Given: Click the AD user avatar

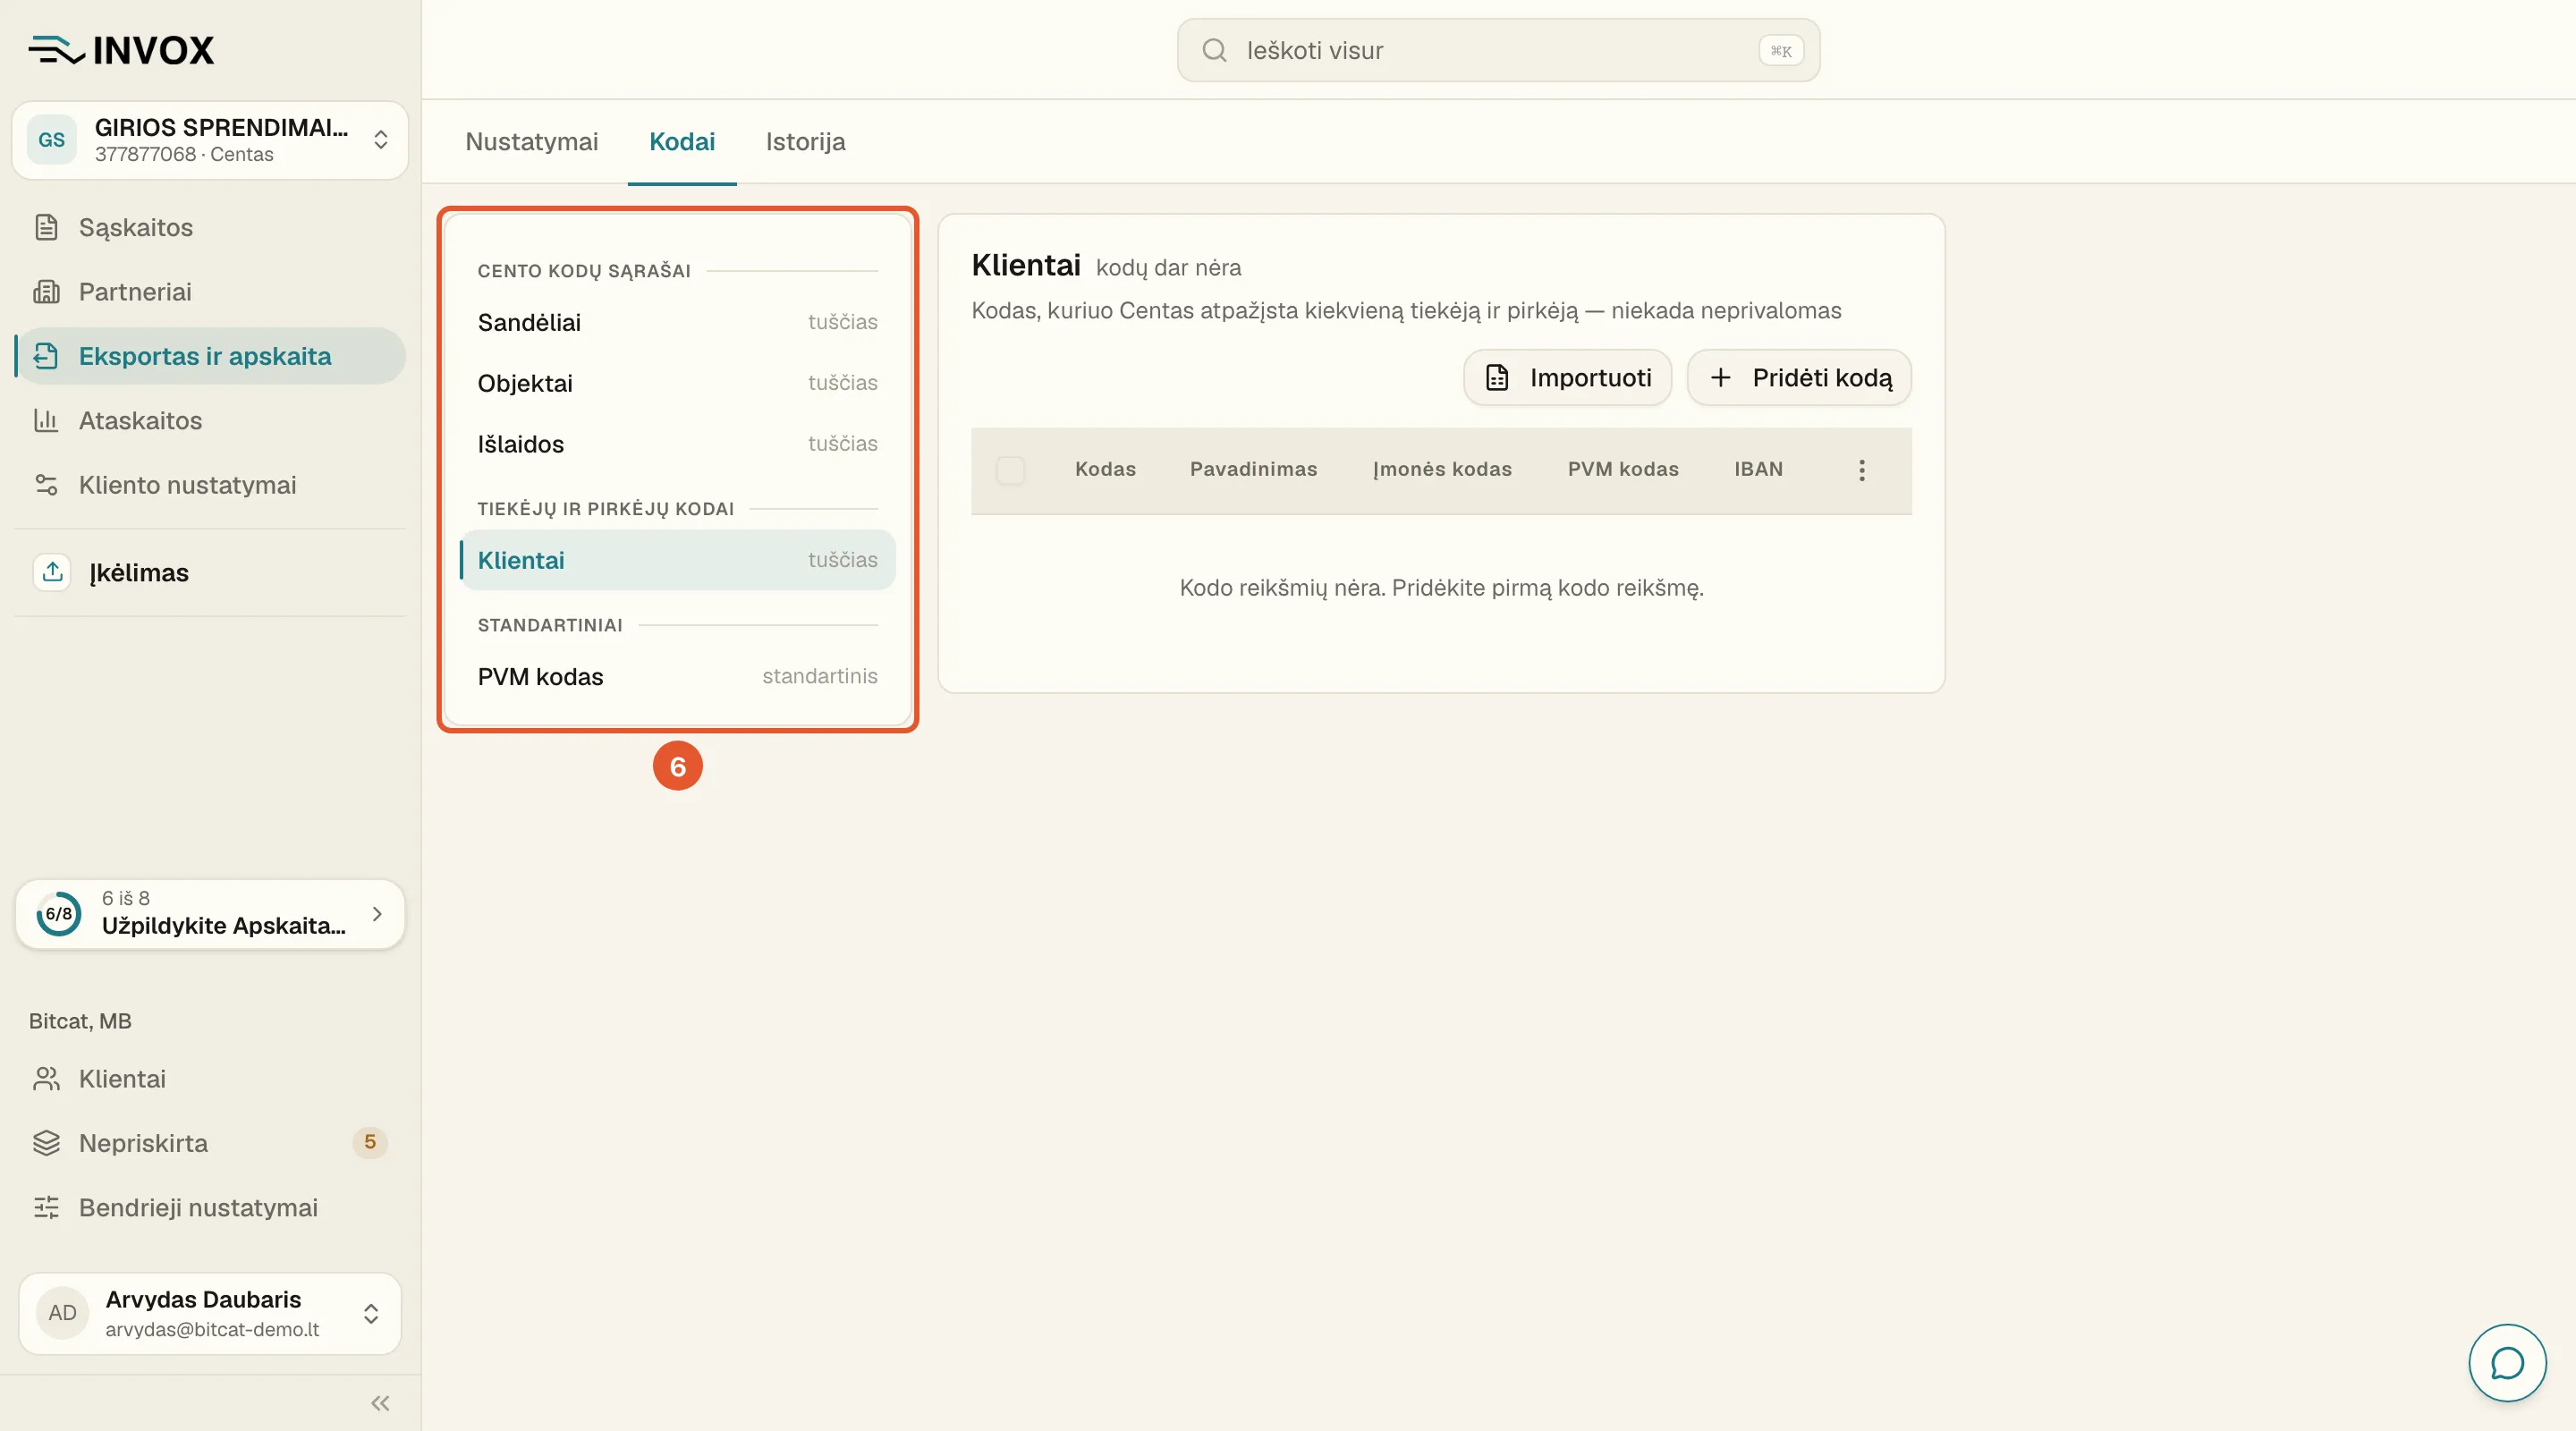Looking at the screenshot, I should 62,1313.
